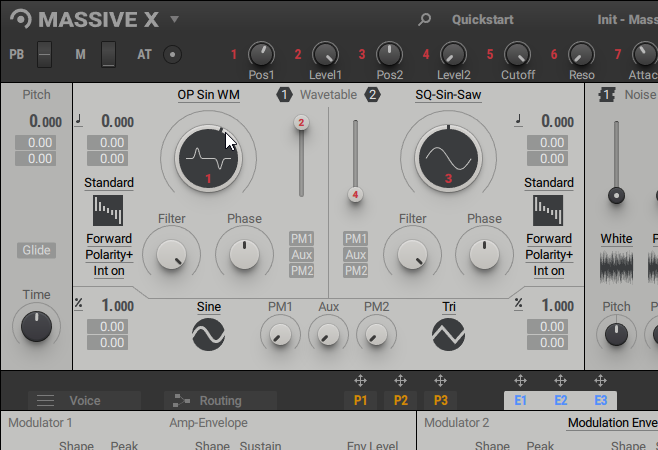The image size is (658, 450).
Task: Open the Quickstart preset browser field
Action: click(x=483, y=19)
